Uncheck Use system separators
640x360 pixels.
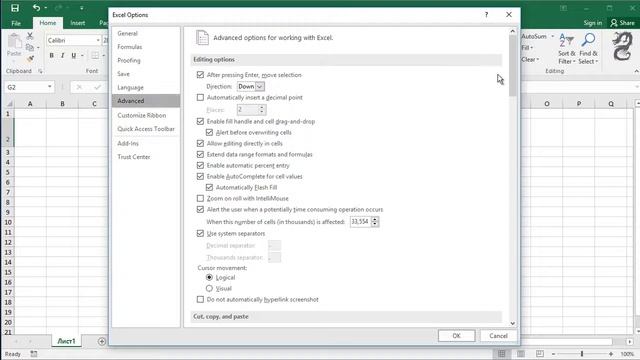pos(200,233)
